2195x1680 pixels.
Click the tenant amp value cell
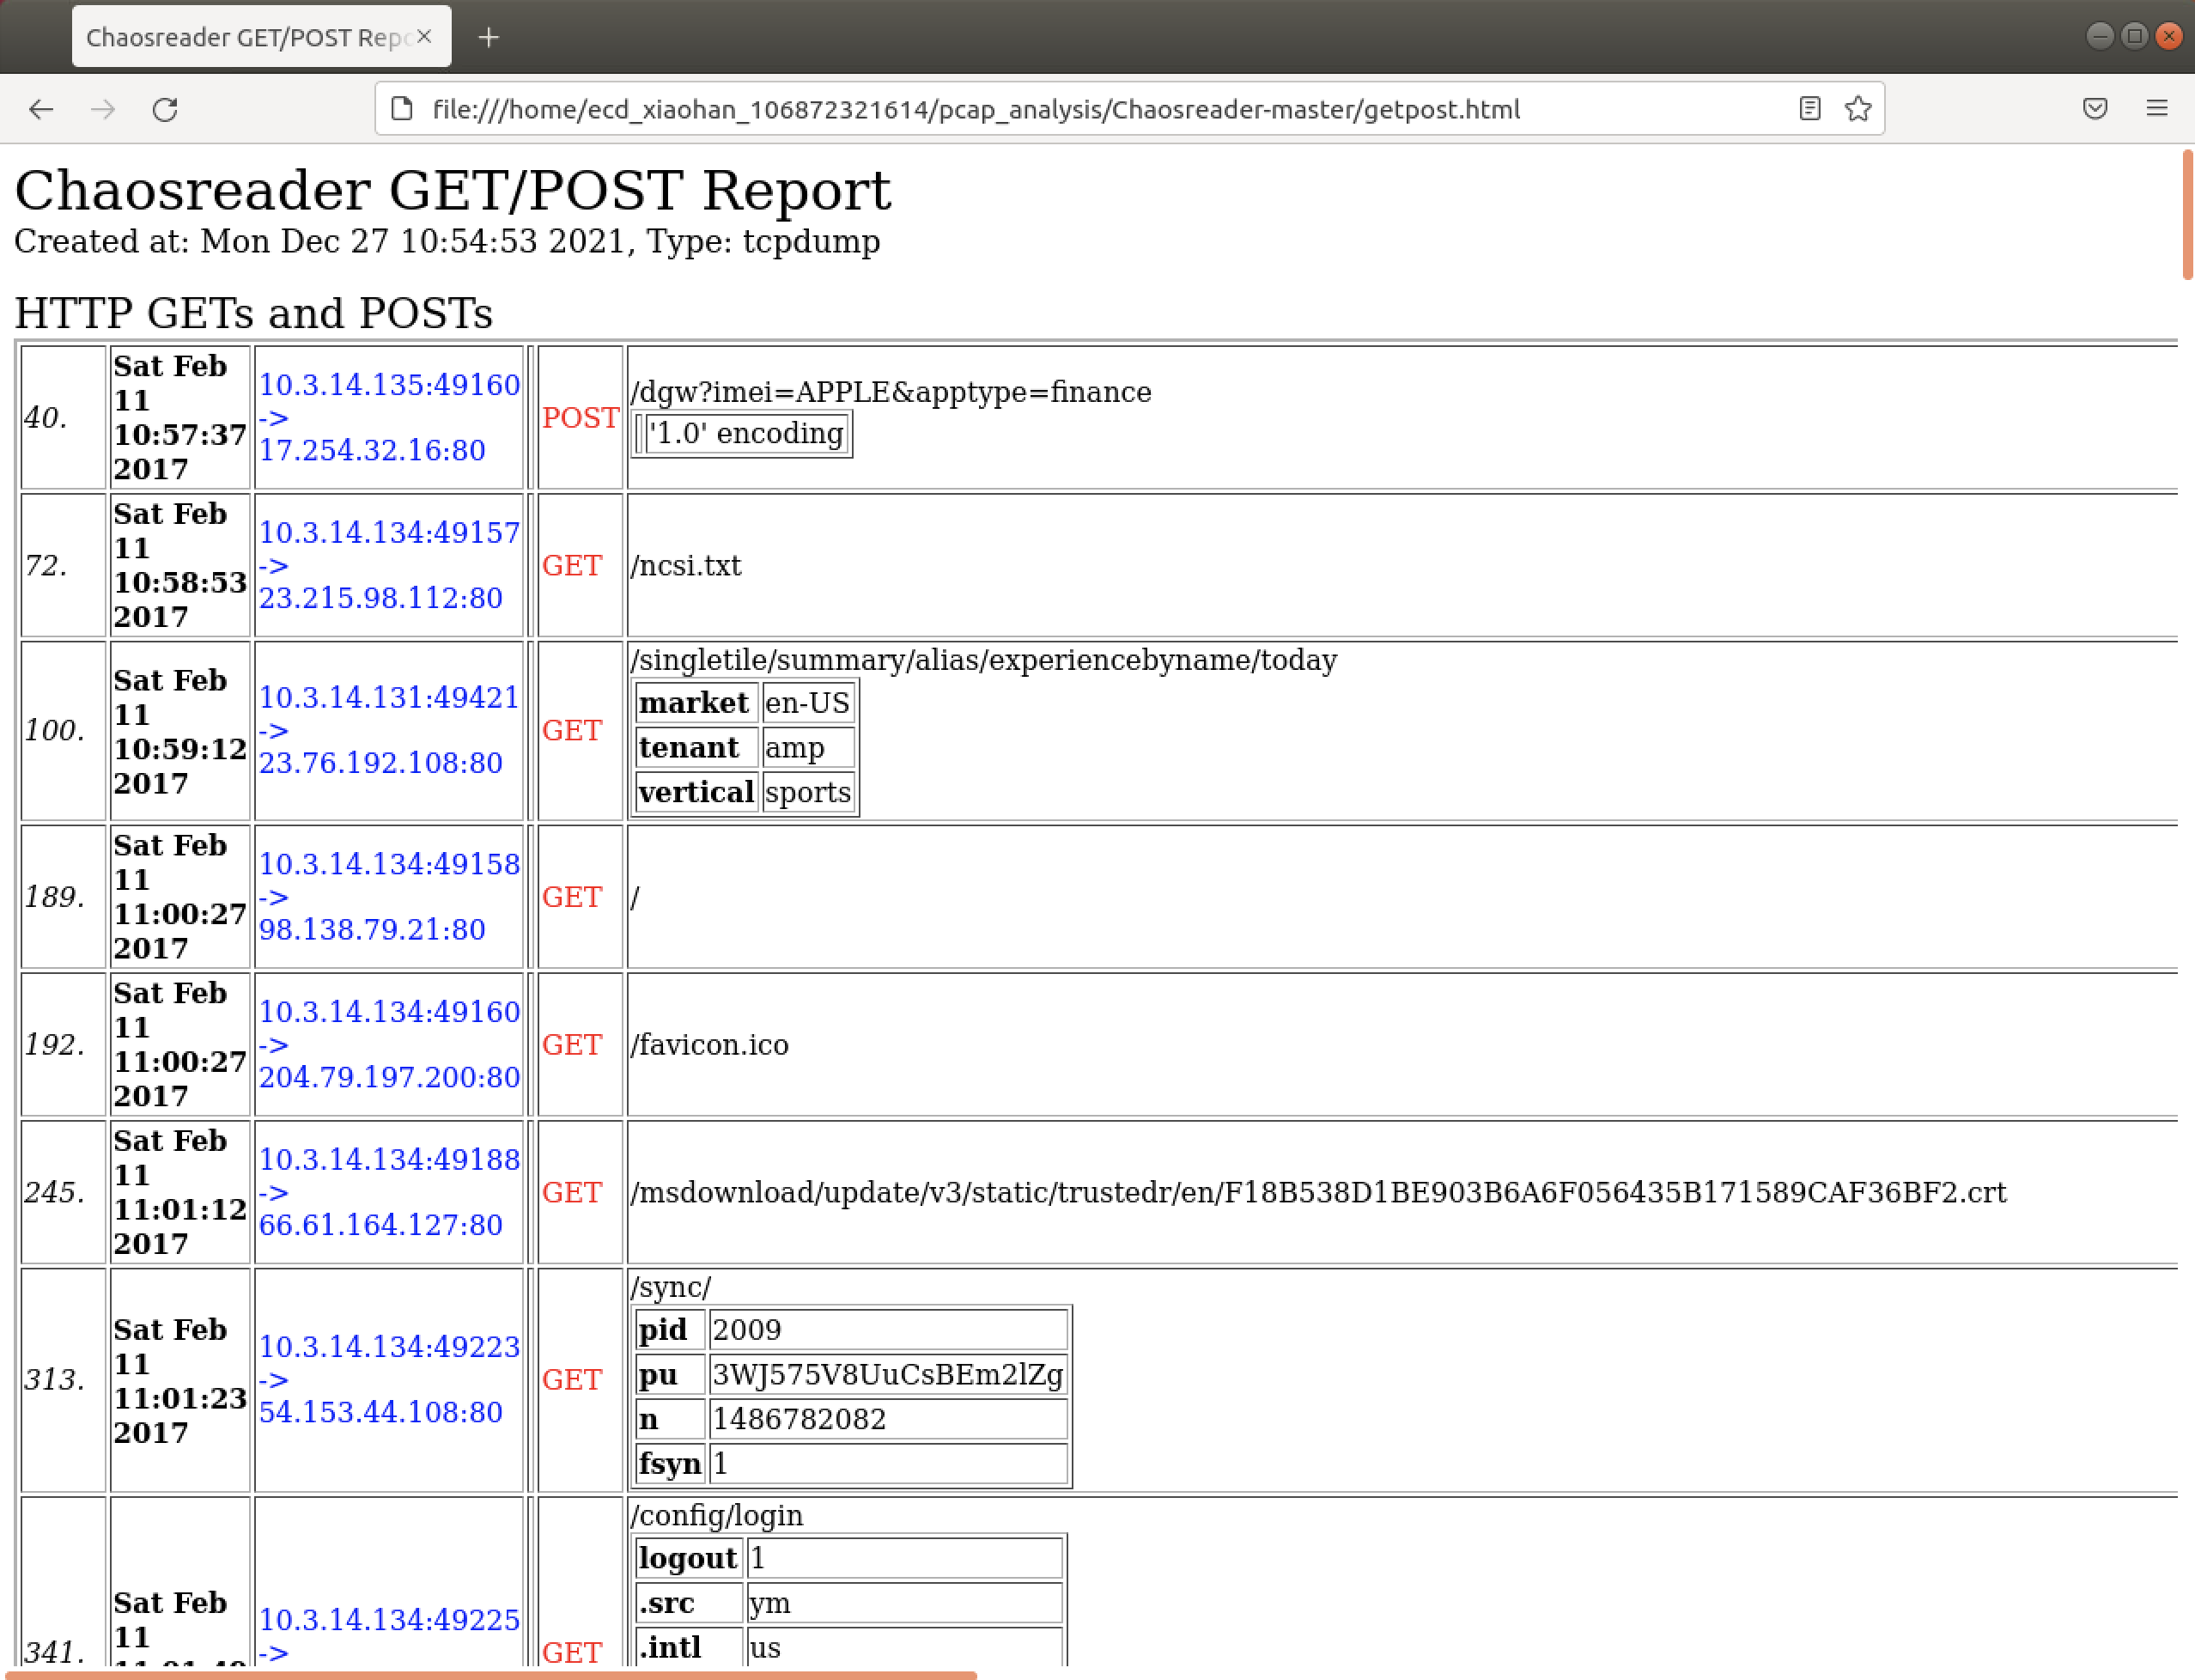[807, 747]
